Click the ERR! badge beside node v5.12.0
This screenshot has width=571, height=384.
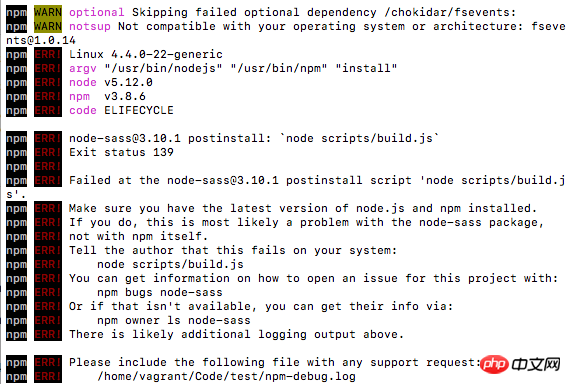coord(48,82)
